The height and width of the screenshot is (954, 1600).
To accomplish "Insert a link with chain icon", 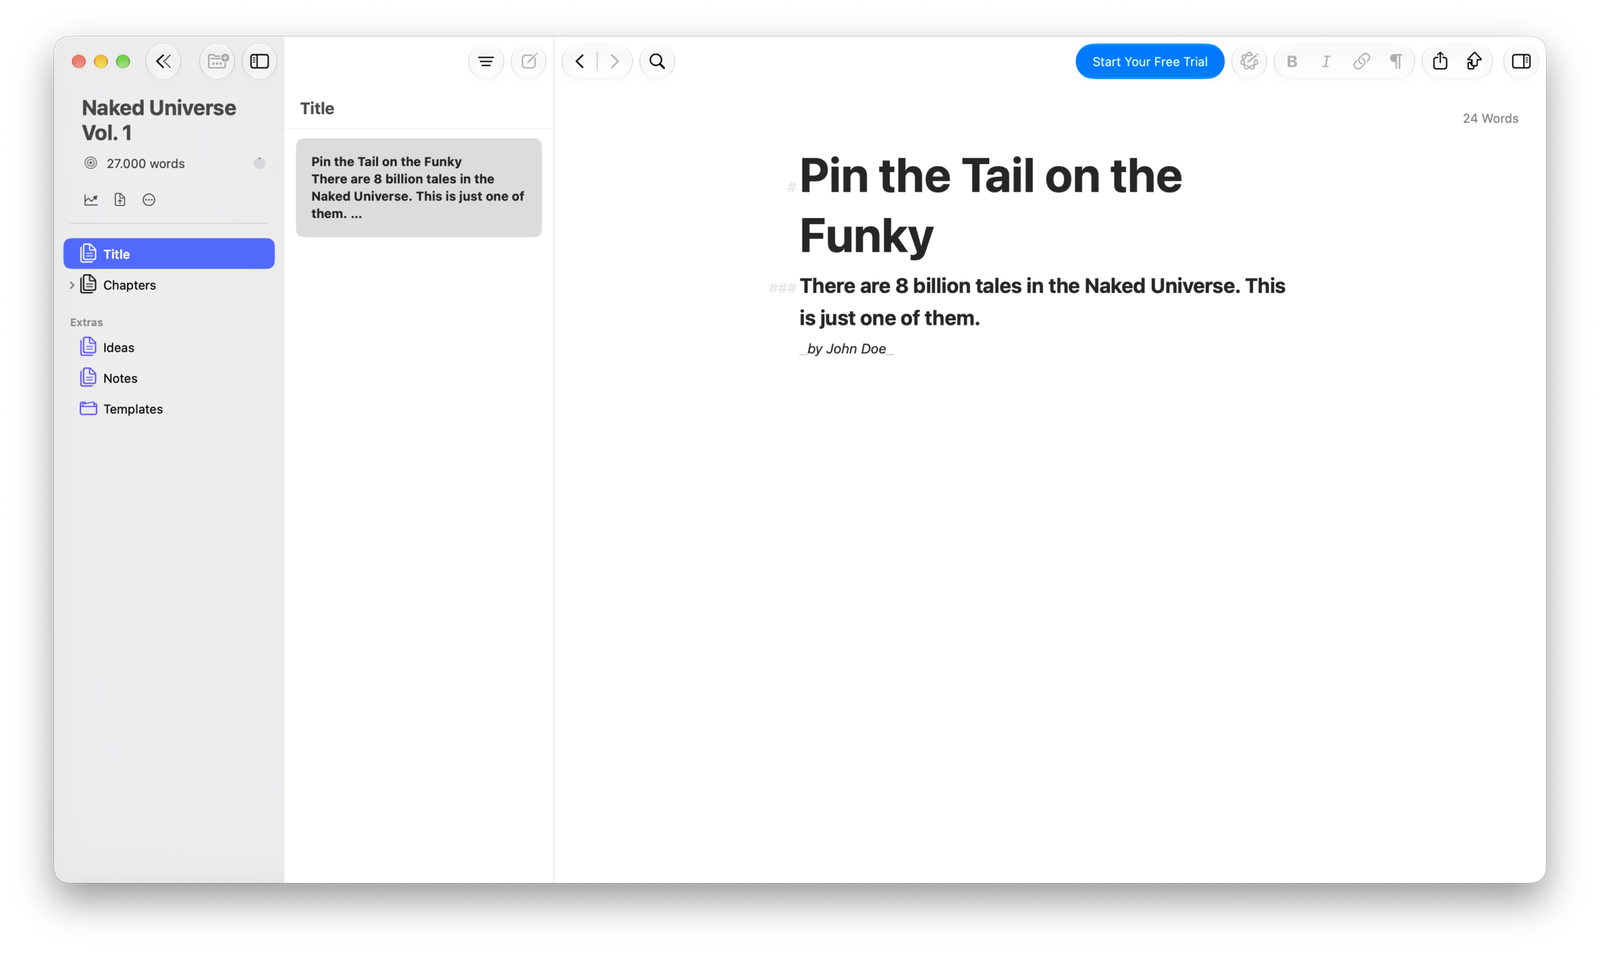I will click(1361, 61).
